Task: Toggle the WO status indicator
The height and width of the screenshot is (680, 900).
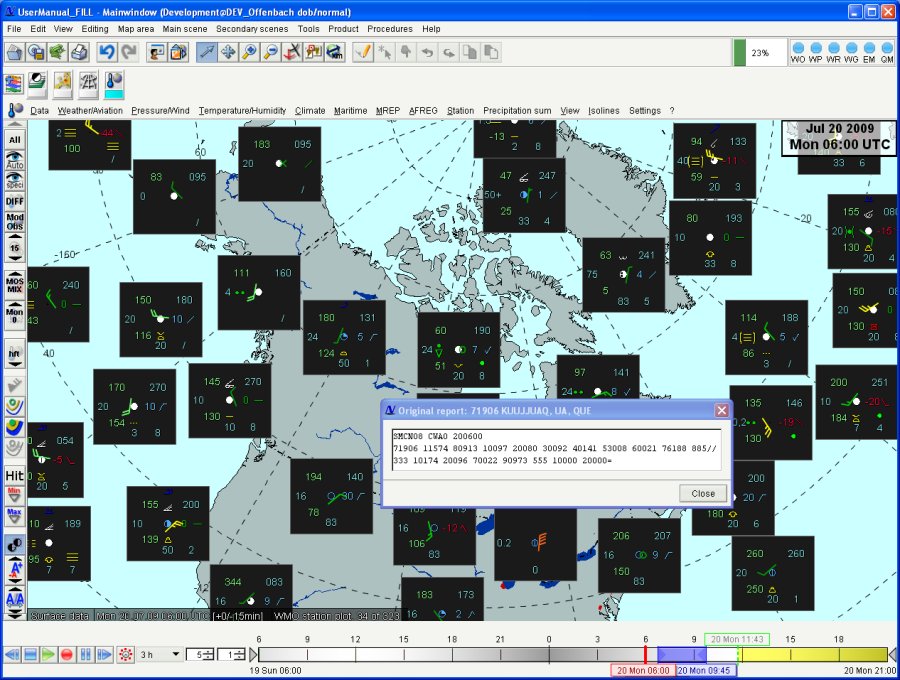Action: click(798, 52)
